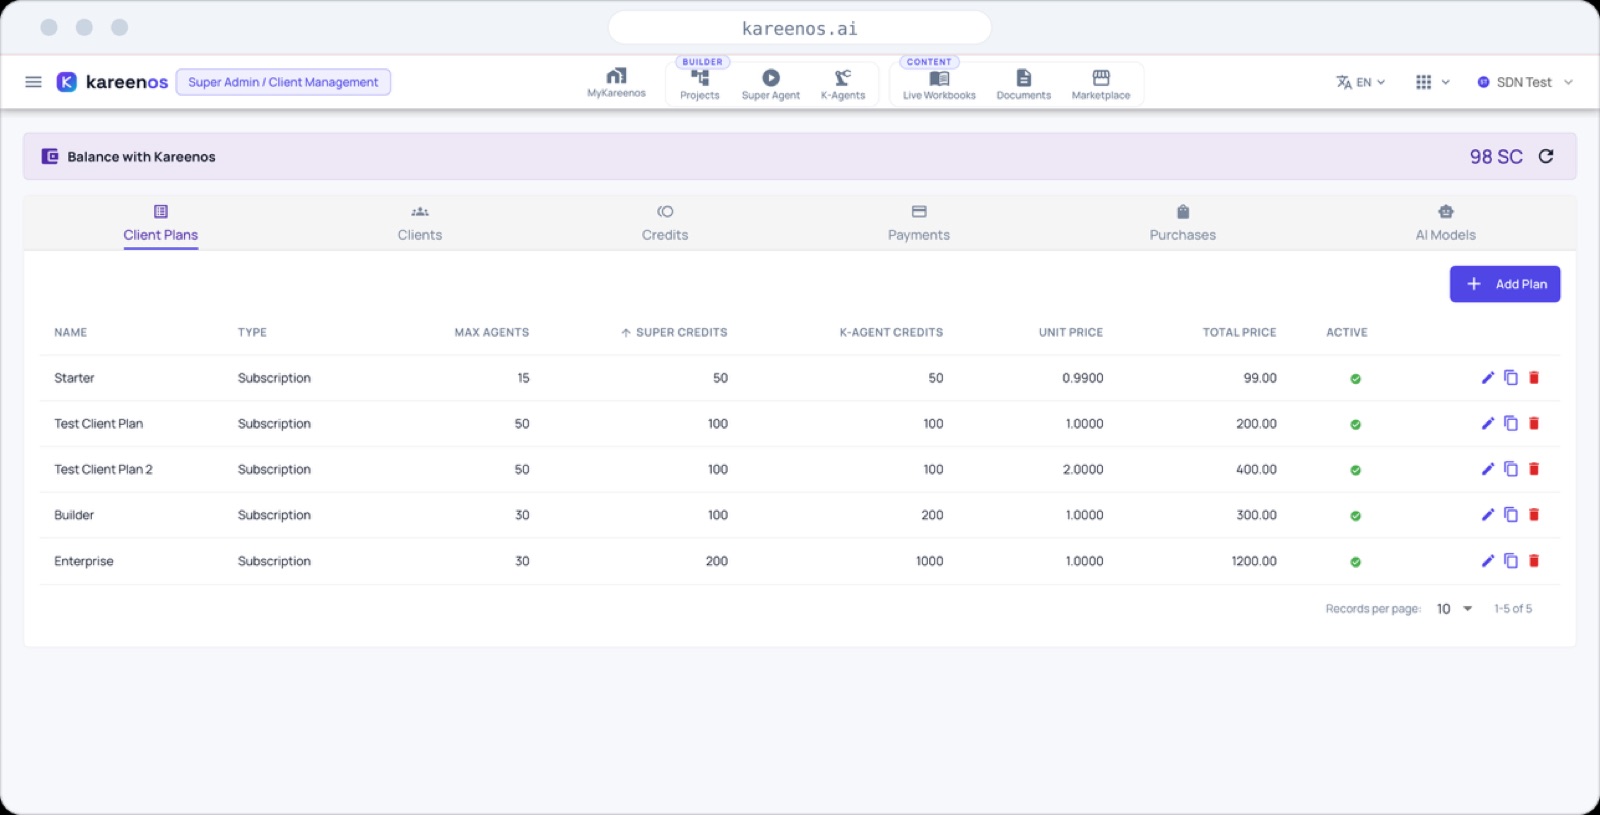Edit the Enterprise plan
This screenshot has width=1600, height=815.
coord(1488,561)
